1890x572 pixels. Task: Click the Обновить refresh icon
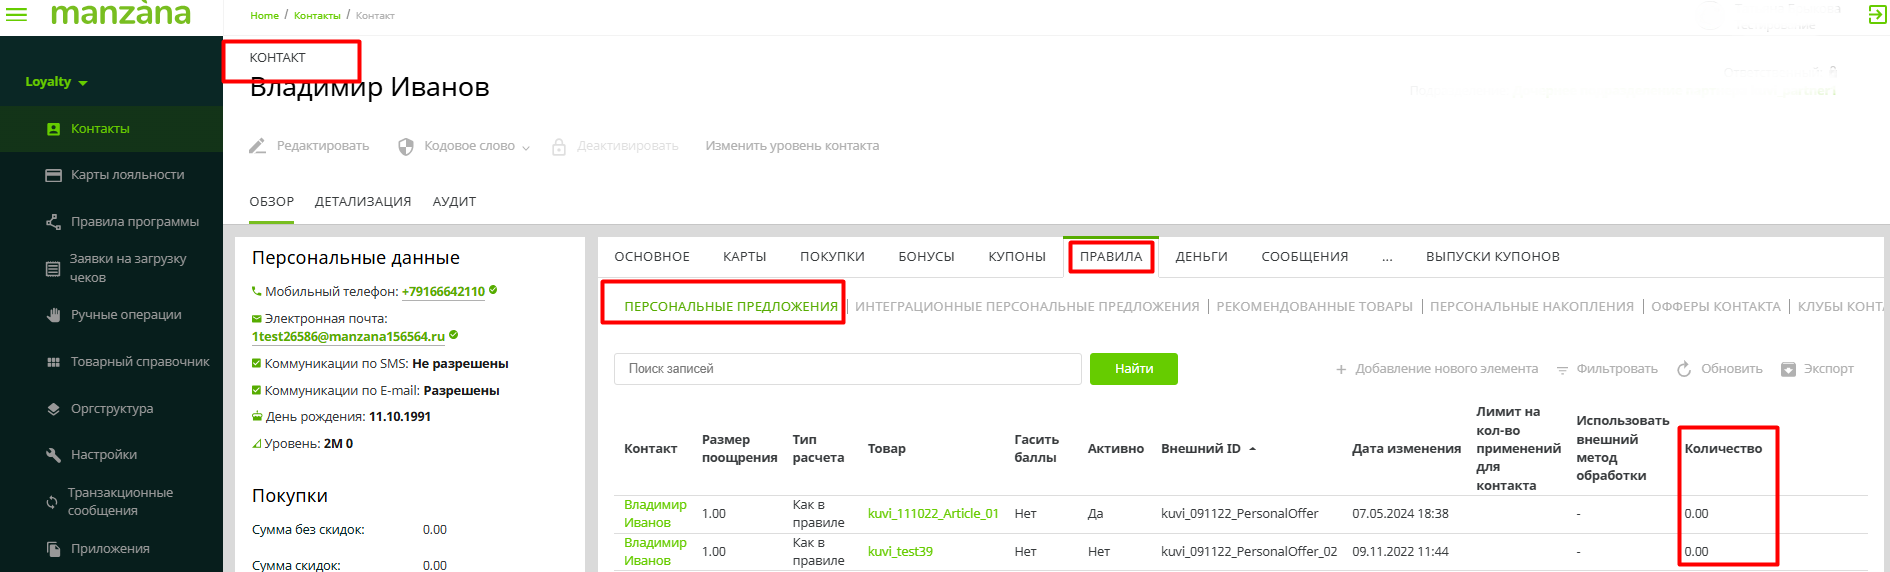coord(1684,369)
